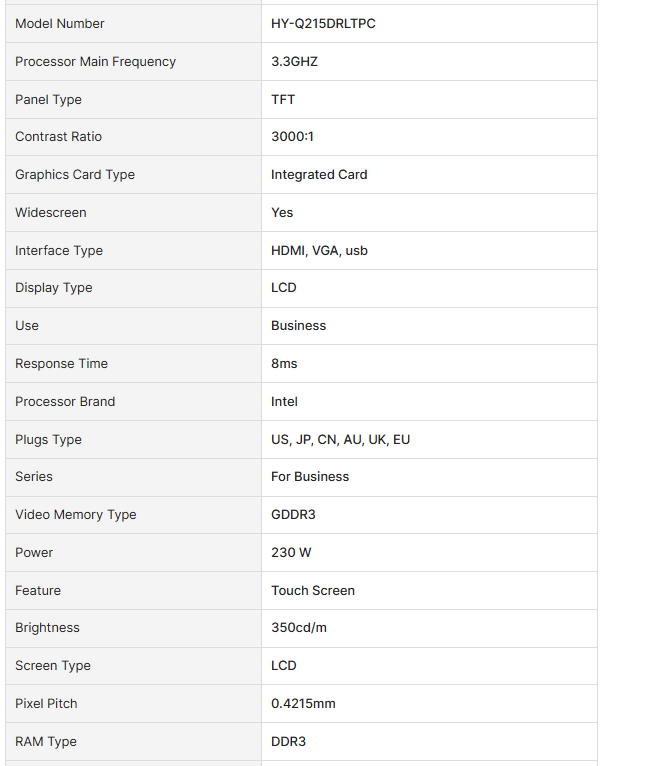Select the Intel processor brand value
Image resolution: width=651 pixels, height=766 pixels.
(284, 402)
